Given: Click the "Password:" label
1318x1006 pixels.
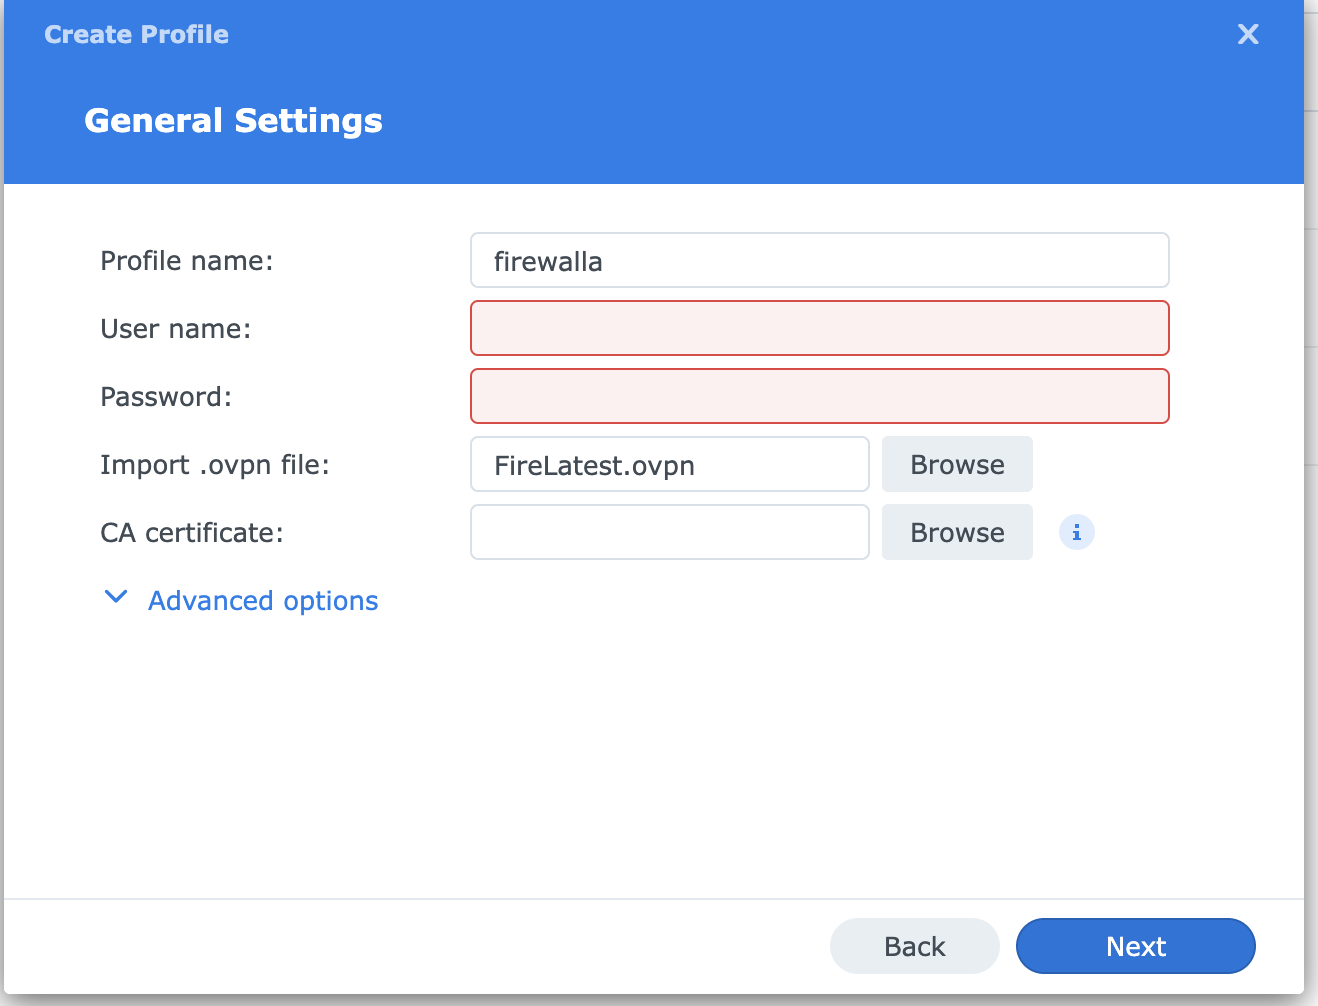Looking at the screenshot, I should click(166, 397).
